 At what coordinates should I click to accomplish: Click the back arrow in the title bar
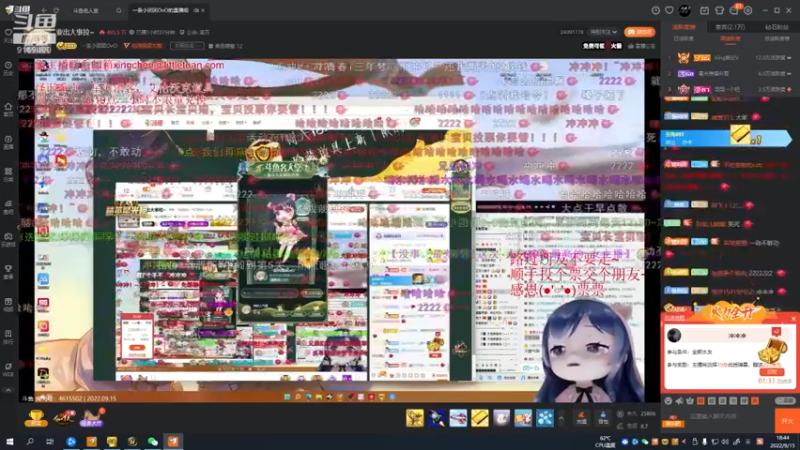pos(44,10)
